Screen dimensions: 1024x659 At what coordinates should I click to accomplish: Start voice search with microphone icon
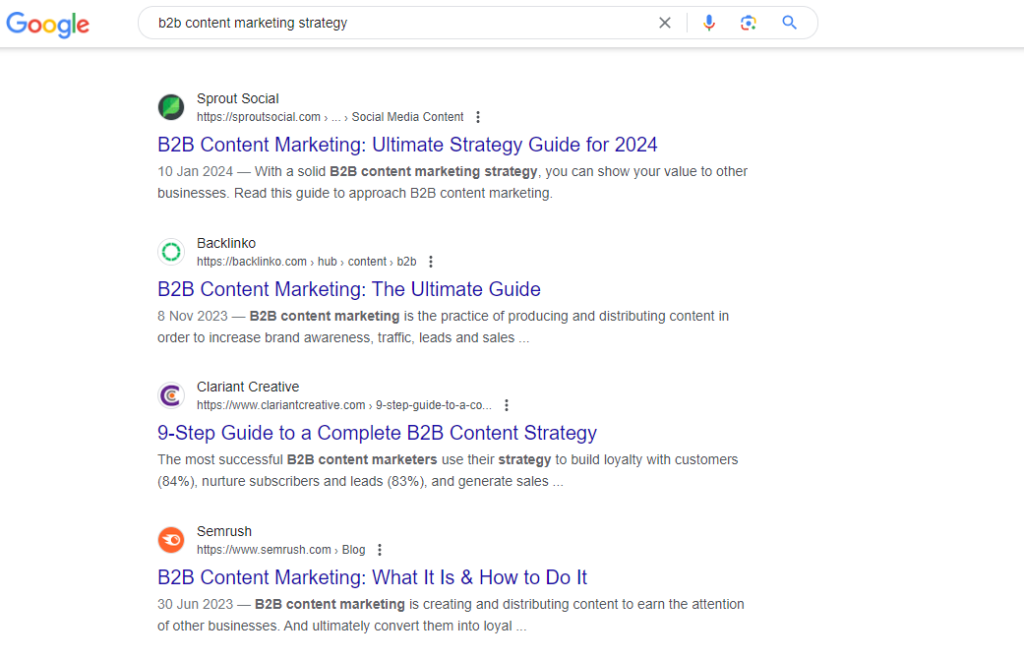709,23
